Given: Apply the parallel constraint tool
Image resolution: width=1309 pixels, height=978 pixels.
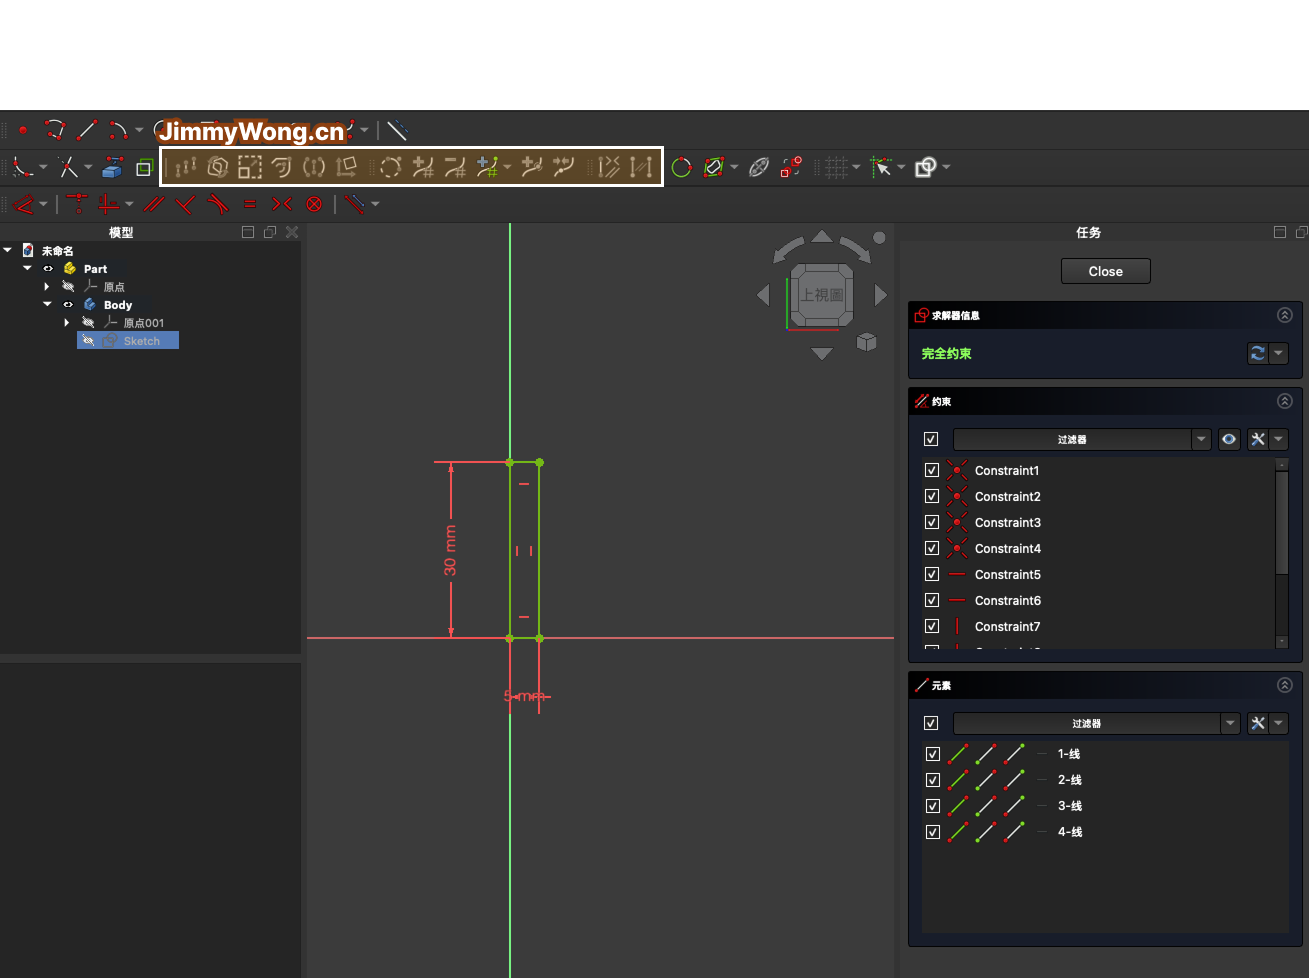Looking at the screenshot, I should tap(153, 204).
